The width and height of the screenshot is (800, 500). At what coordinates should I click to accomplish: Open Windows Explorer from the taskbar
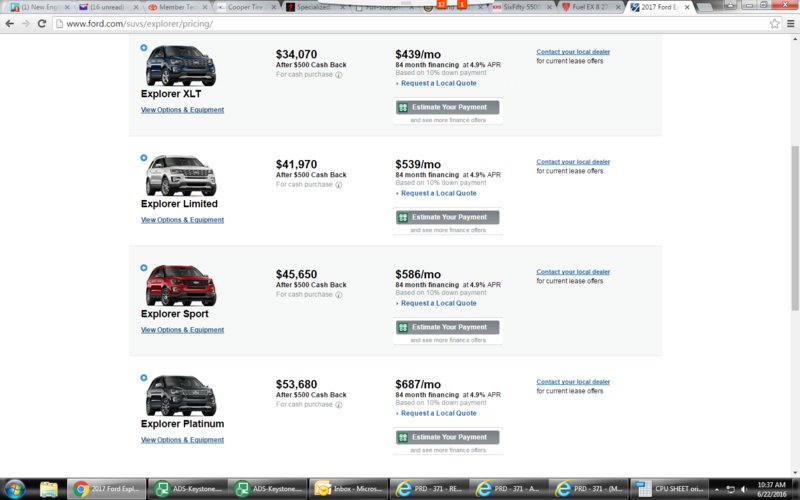click(x=48, y=489)
